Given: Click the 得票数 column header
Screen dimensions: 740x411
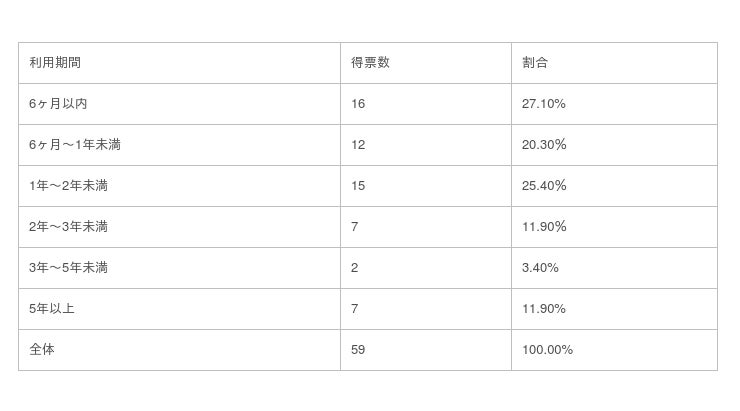Looking at the screenshot, I should [370, 63].
